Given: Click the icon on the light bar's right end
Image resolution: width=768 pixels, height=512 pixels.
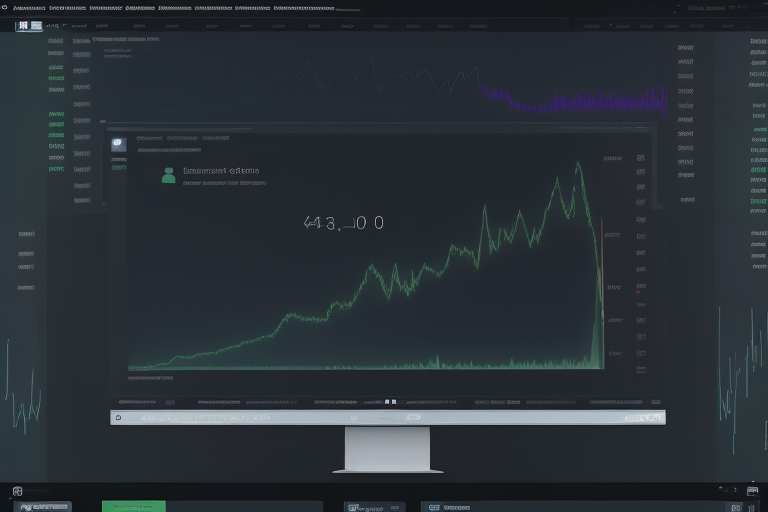Looking at the screenshot, I should 655,417.
